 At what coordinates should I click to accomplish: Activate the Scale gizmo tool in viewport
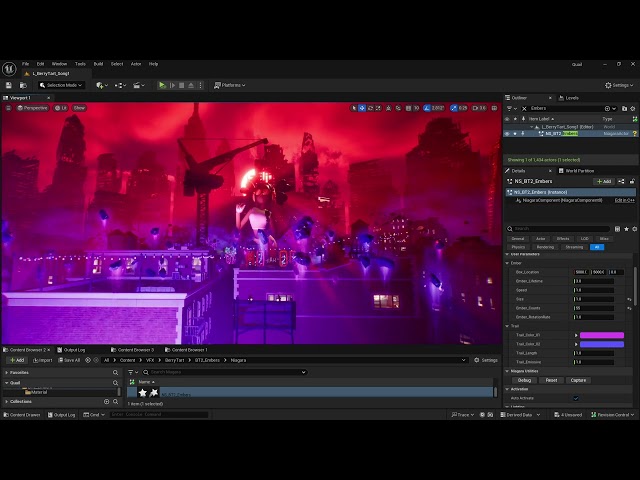(378, 108)
